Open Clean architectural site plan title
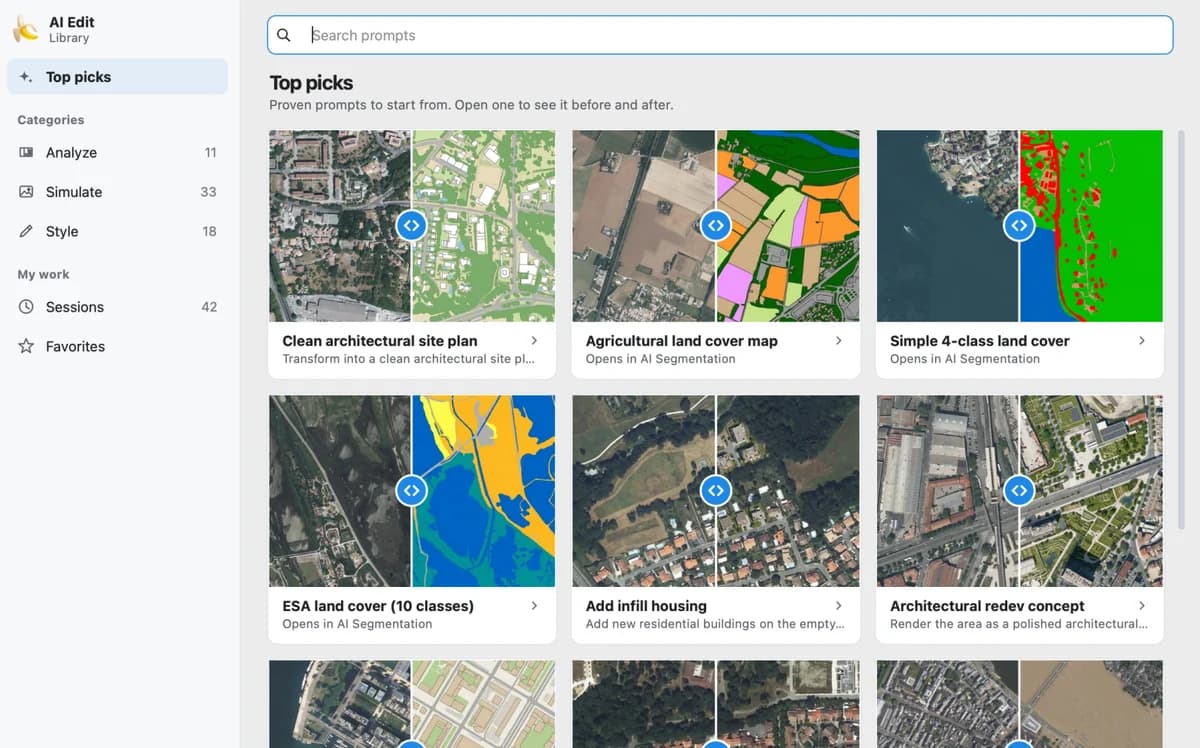1200x748 pixels. (380, 341)
